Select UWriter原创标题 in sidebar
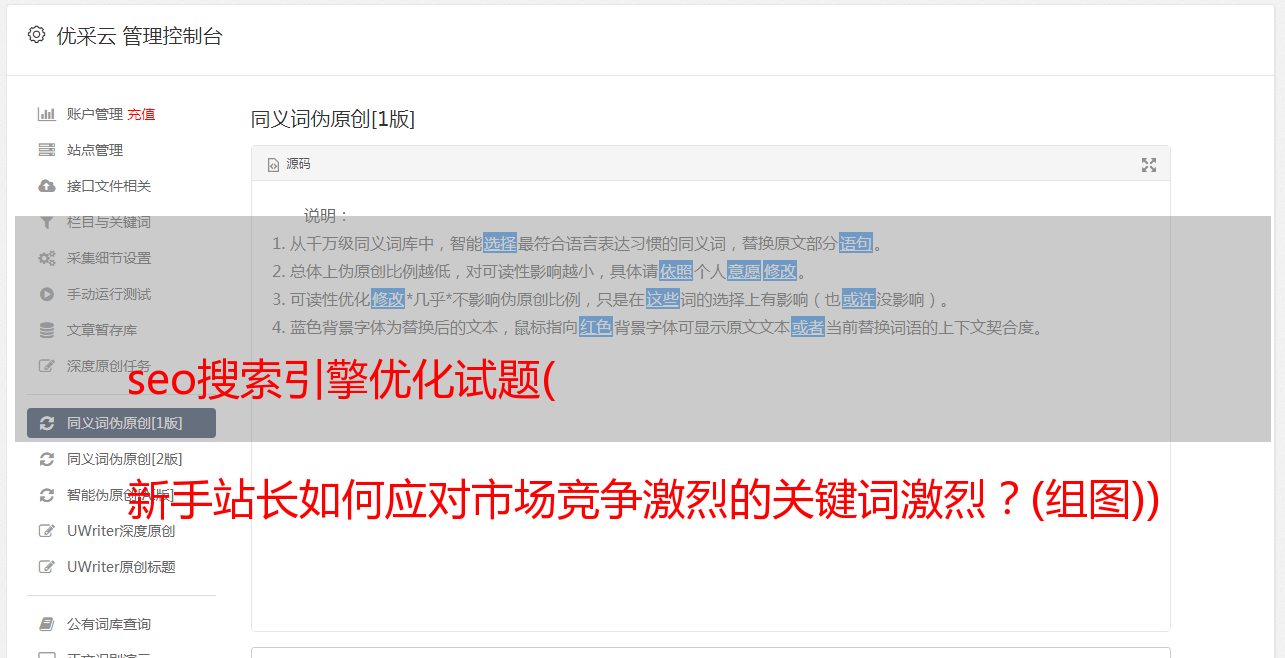This screenshot has height=658, width=1285. pos(121,567)
